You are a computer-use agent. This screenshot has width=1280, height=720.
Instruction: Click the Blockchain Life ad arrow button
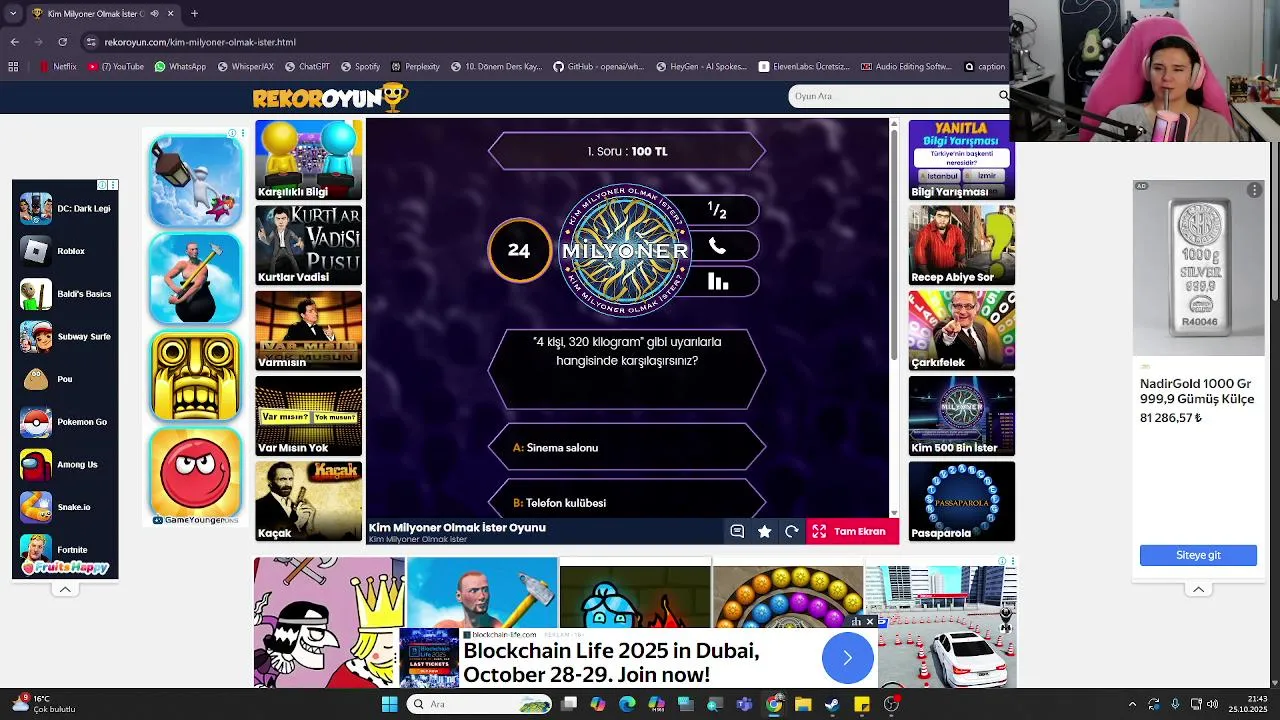click(x=847, y=658)
